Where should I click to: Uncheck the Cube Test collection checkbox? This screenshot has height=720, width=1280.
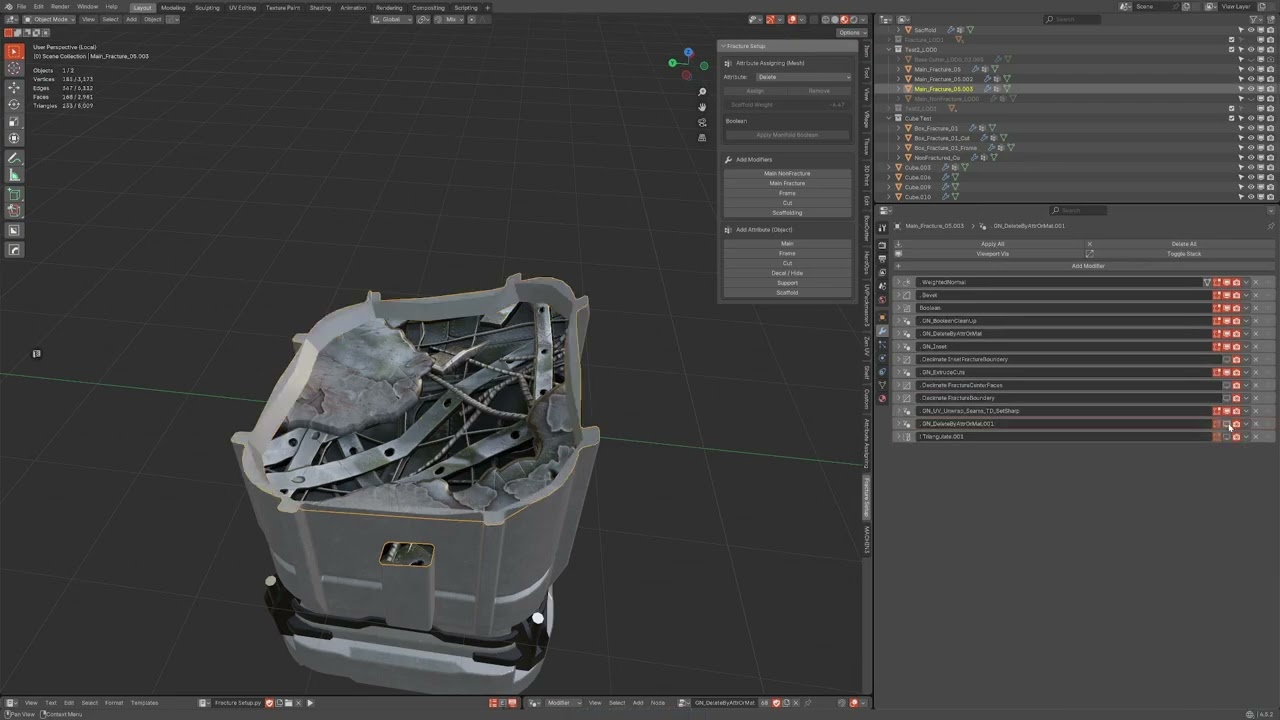point(1231,118)
